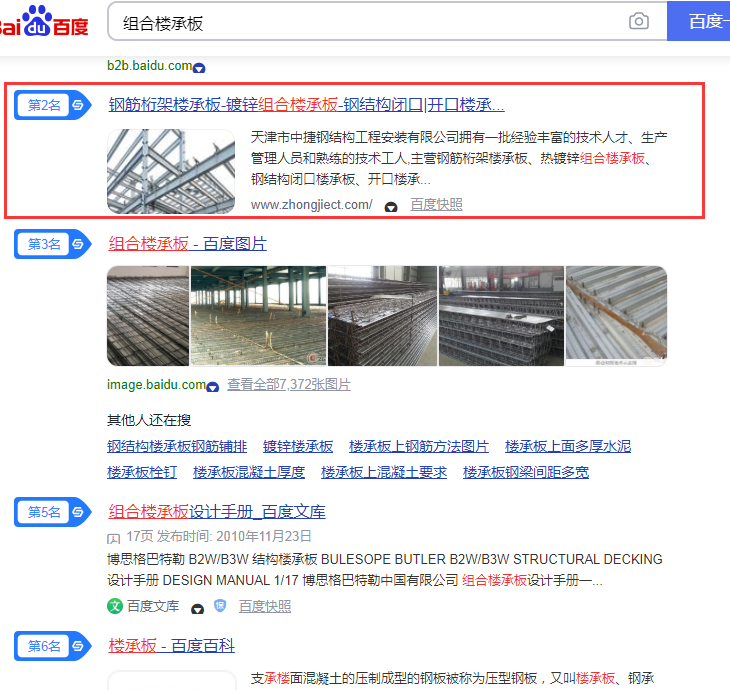Click 查看全部7,372张图片 link
This screenshot has width=730, height=690.
pos(289,385)
